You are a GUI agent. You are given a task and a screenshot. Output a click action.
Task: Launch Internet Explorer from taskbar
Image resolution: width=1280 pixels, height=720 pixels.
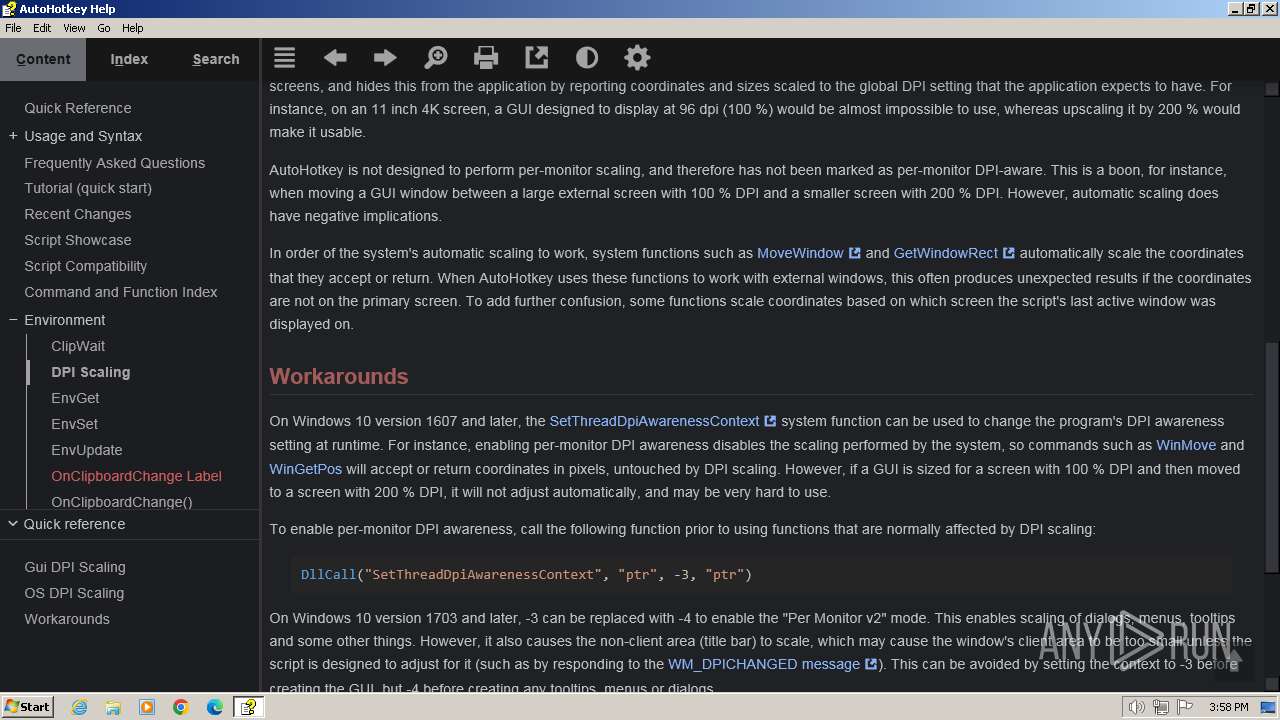pyautogui.click(x=79, y=707)
